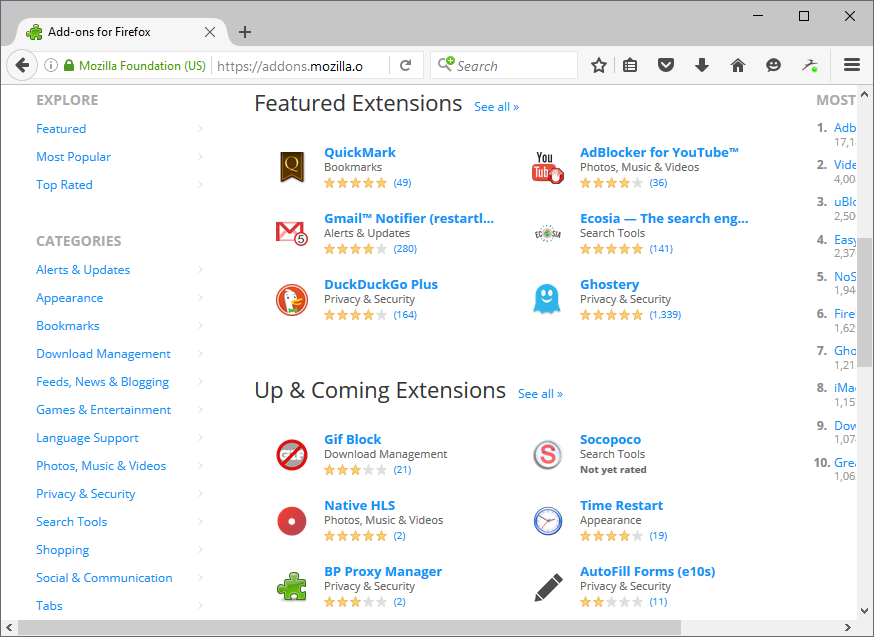This screenshot has height=637, width=874.
Task: Click the QuickMark bookmark ribbon icon
Action: [292, 167]
